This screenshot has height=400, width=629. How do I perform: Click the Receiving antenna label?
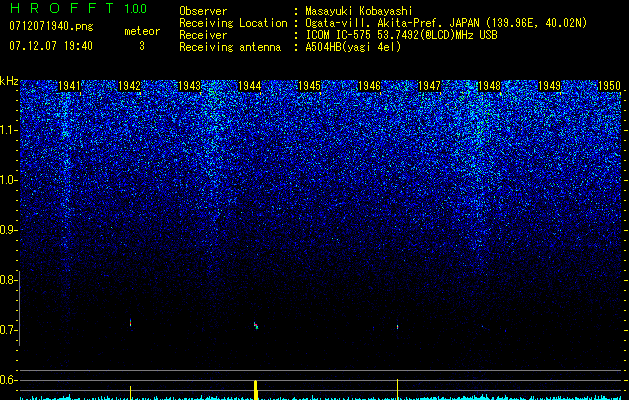click(230, 47)
